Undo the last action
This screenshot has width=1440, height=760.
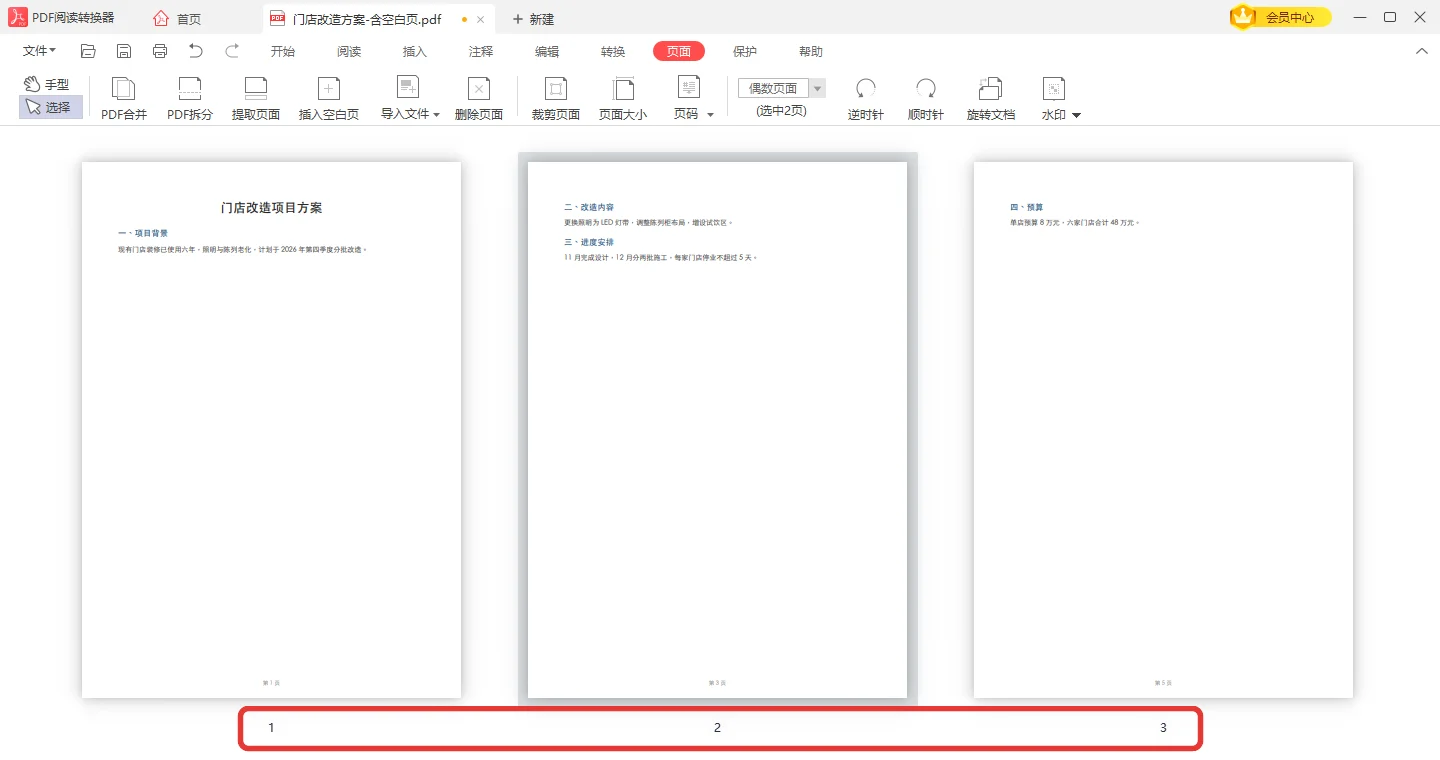[x=196, y=51]
